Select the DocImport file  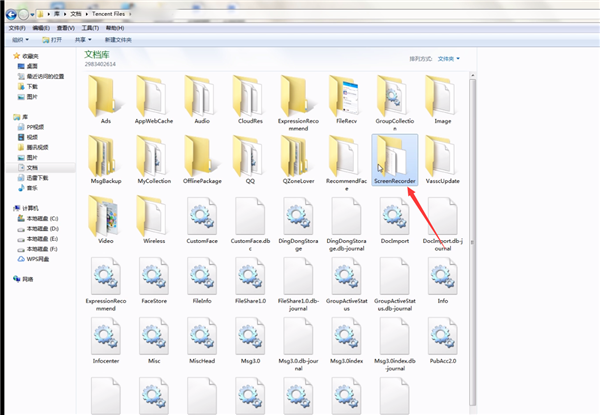(x=395, y=221)
